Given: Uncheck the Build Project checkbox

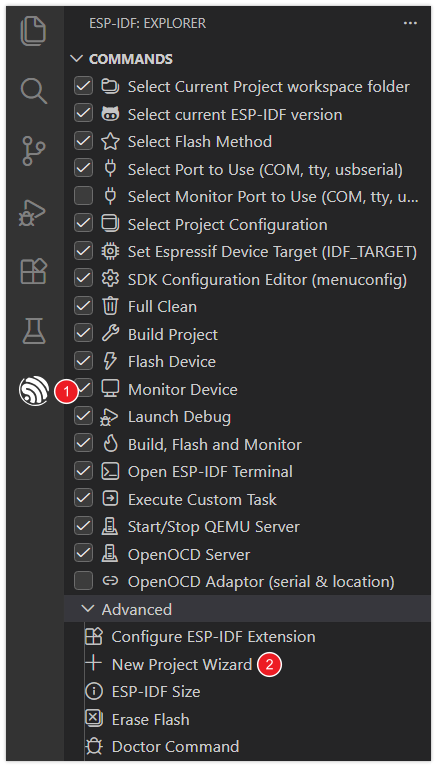Looking at the screenshot, I should [83, 334].
